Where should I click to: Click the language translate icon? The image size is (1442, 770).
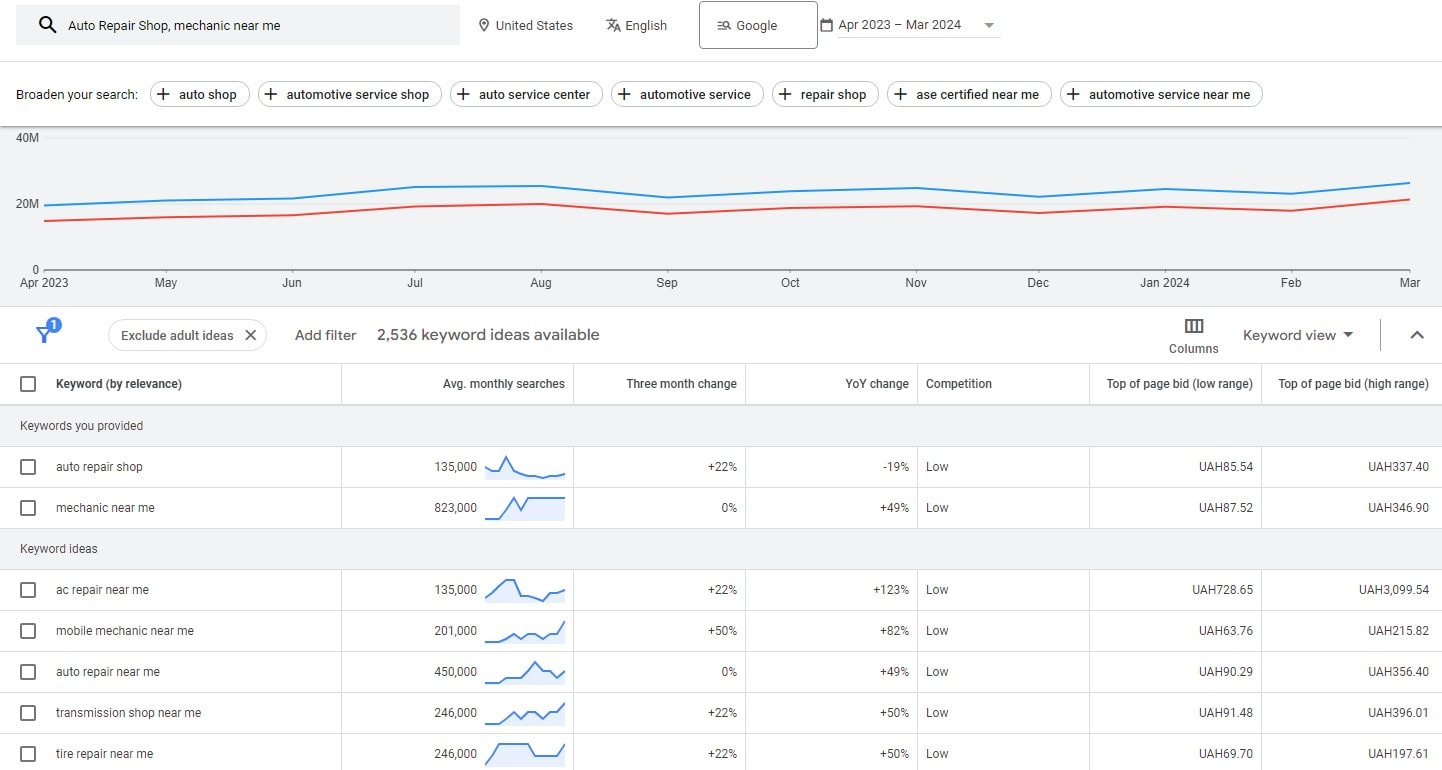pos(613,25)
